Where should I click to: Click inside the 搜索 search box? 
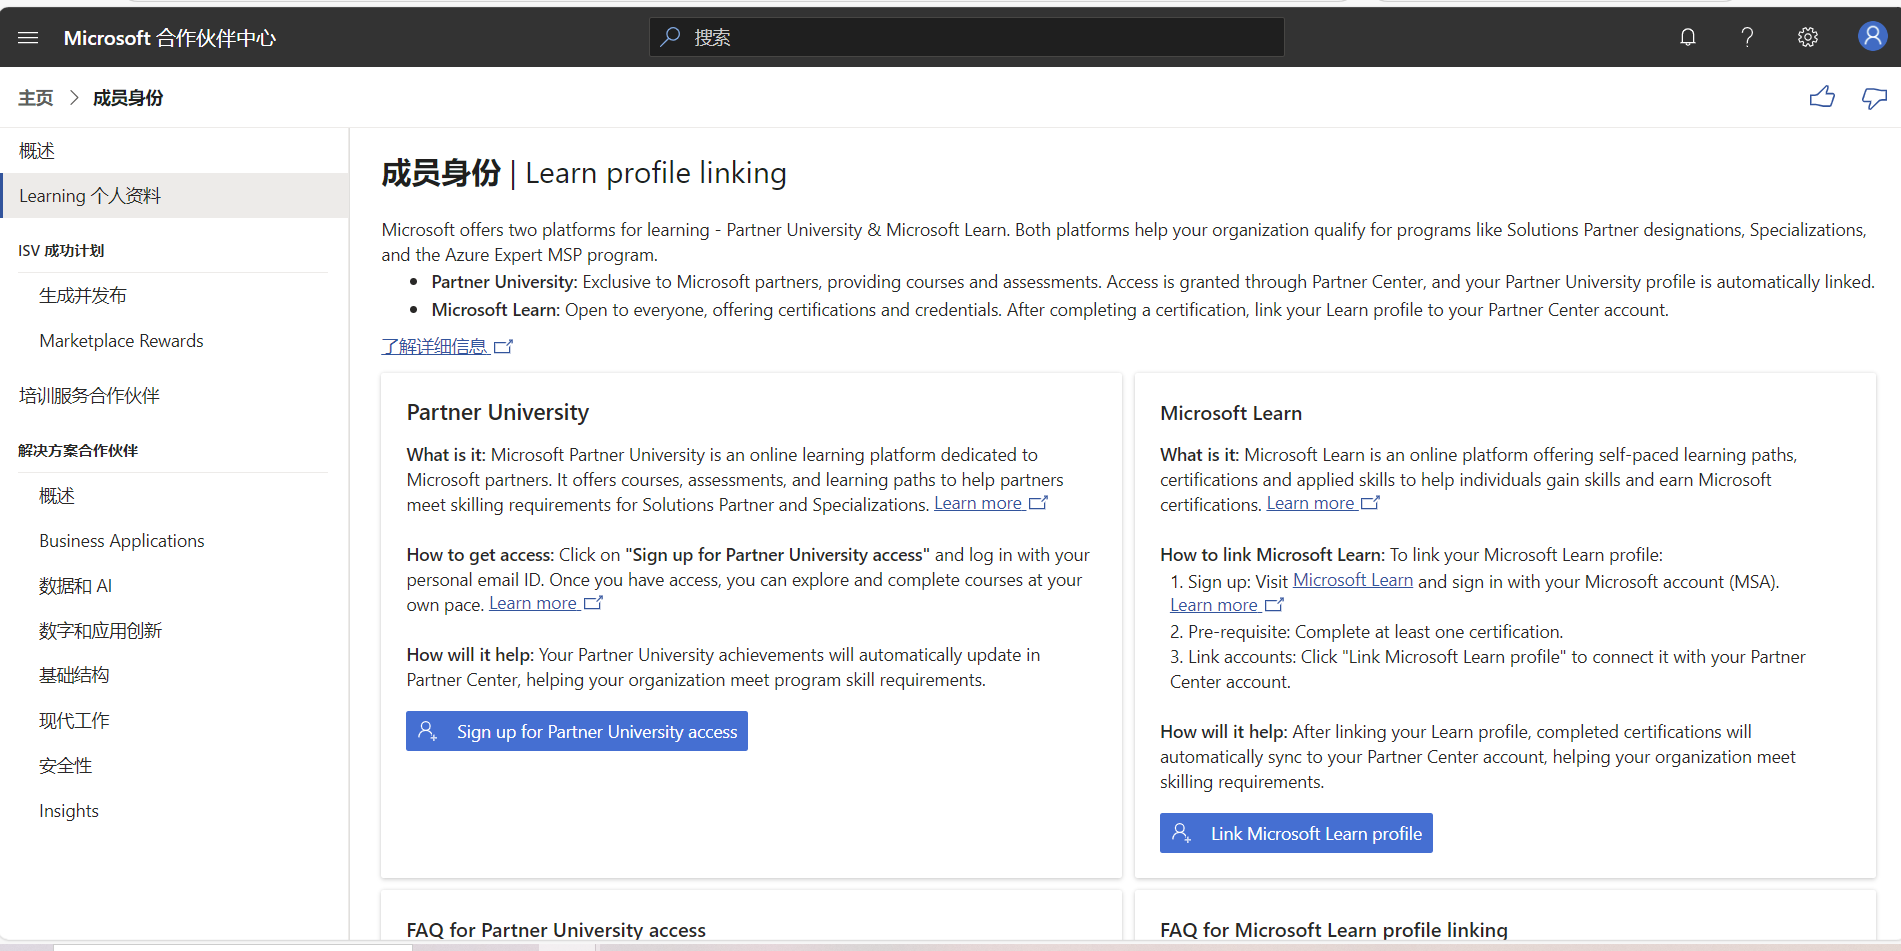(967, 37)
